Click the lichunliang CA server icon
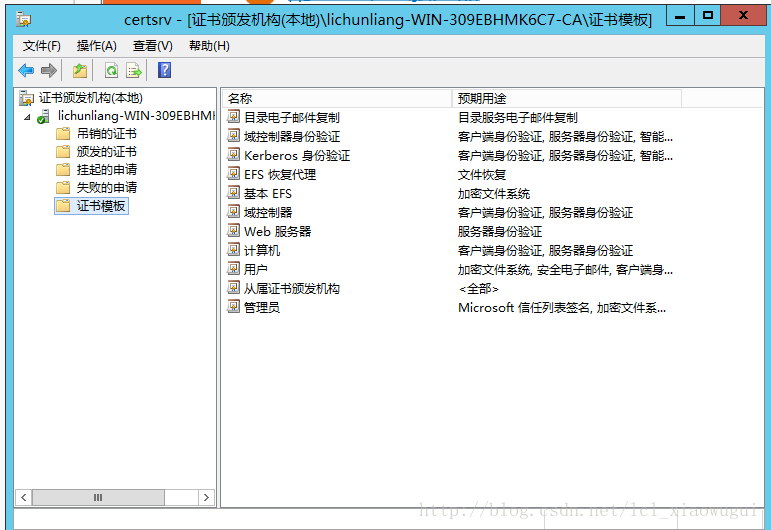The height and width of the screenshot is (530, 771). coord(43,117)
